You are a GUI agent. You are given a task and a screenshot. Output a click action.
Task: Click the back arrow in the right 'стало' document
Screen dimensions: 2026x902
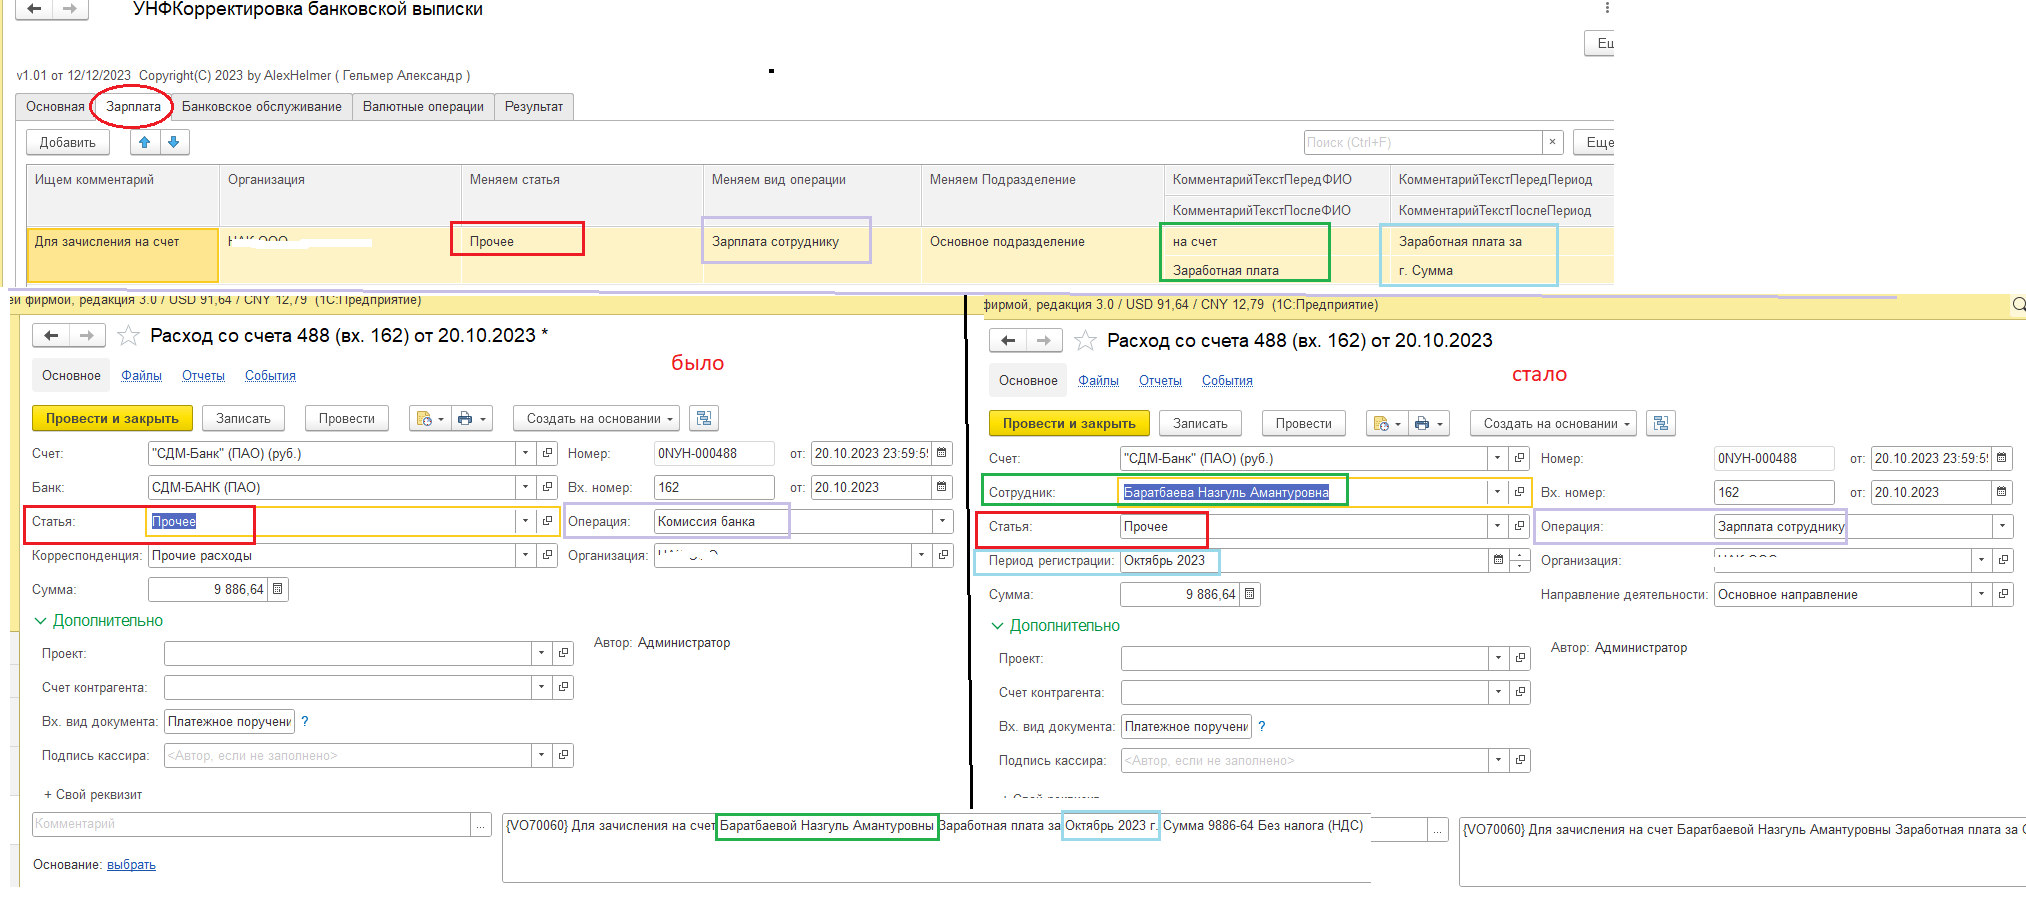tap(1008, 340)
